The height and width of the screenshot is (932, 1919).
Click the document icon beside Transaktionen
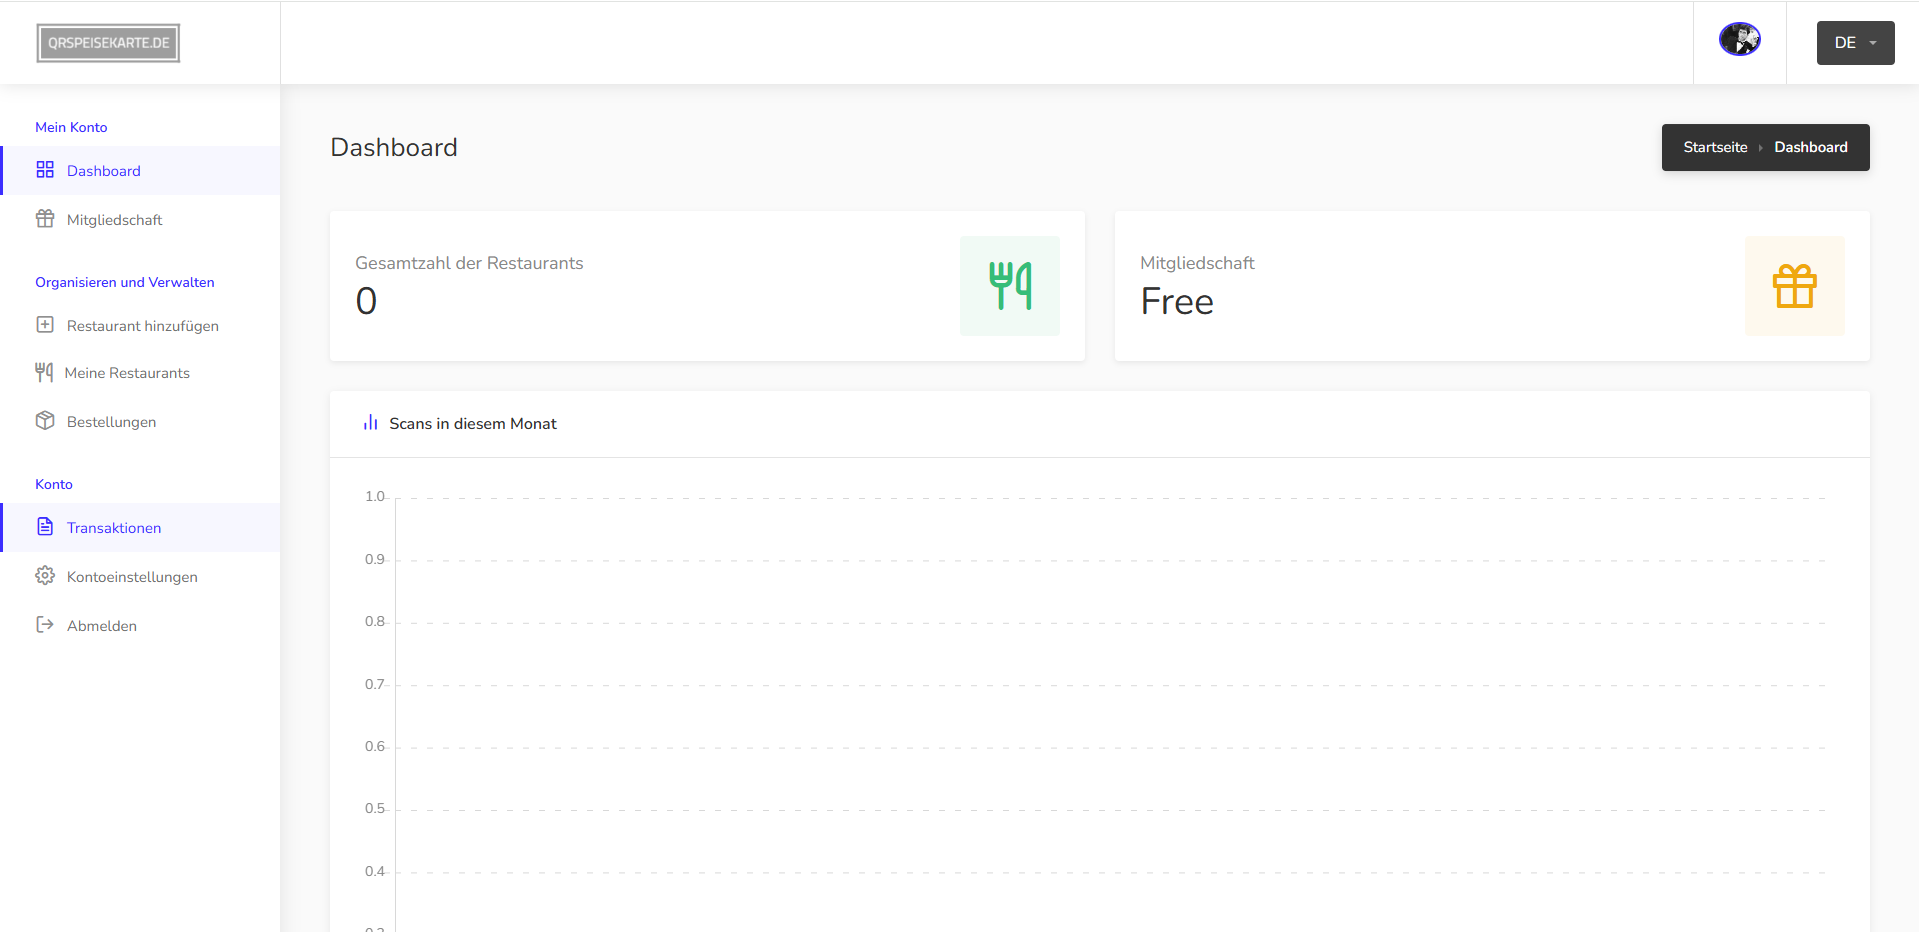coord(45,527)
